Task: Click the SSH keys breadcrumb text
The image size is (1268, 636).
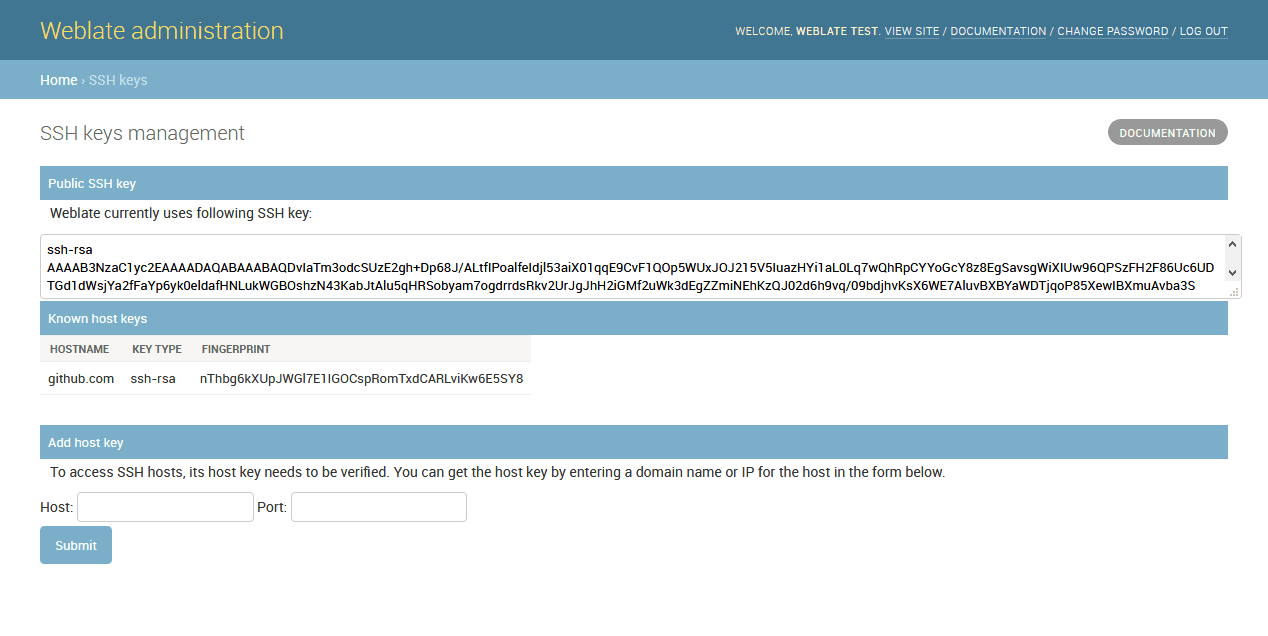Action: tap(118, 80)
